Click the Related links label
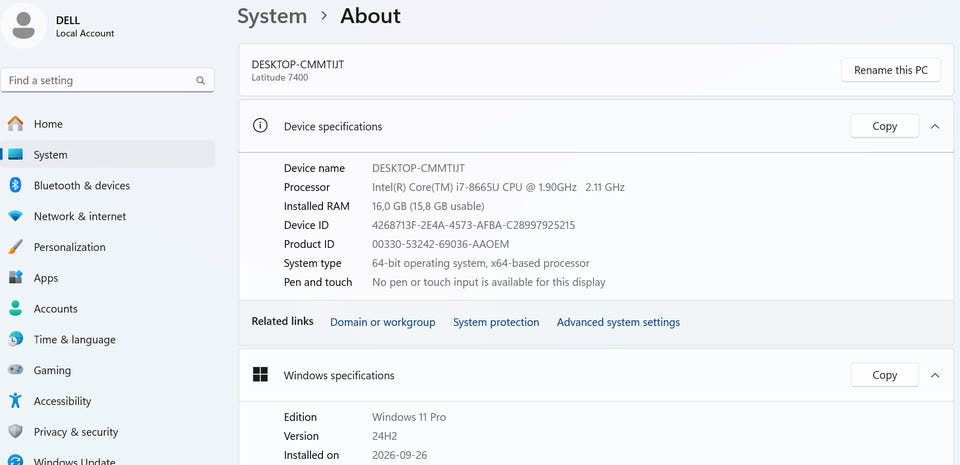The image size is (960, 465). (282, 321)
